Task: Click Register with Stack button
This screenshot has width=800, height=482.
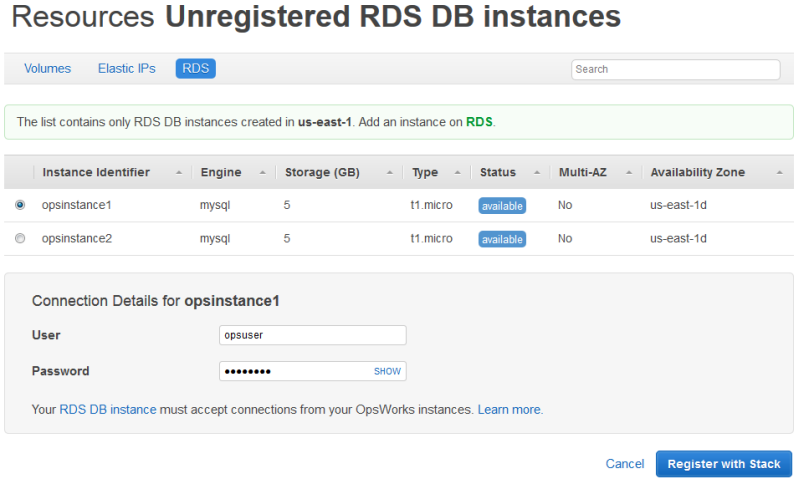Action: (x=724, y=464)
